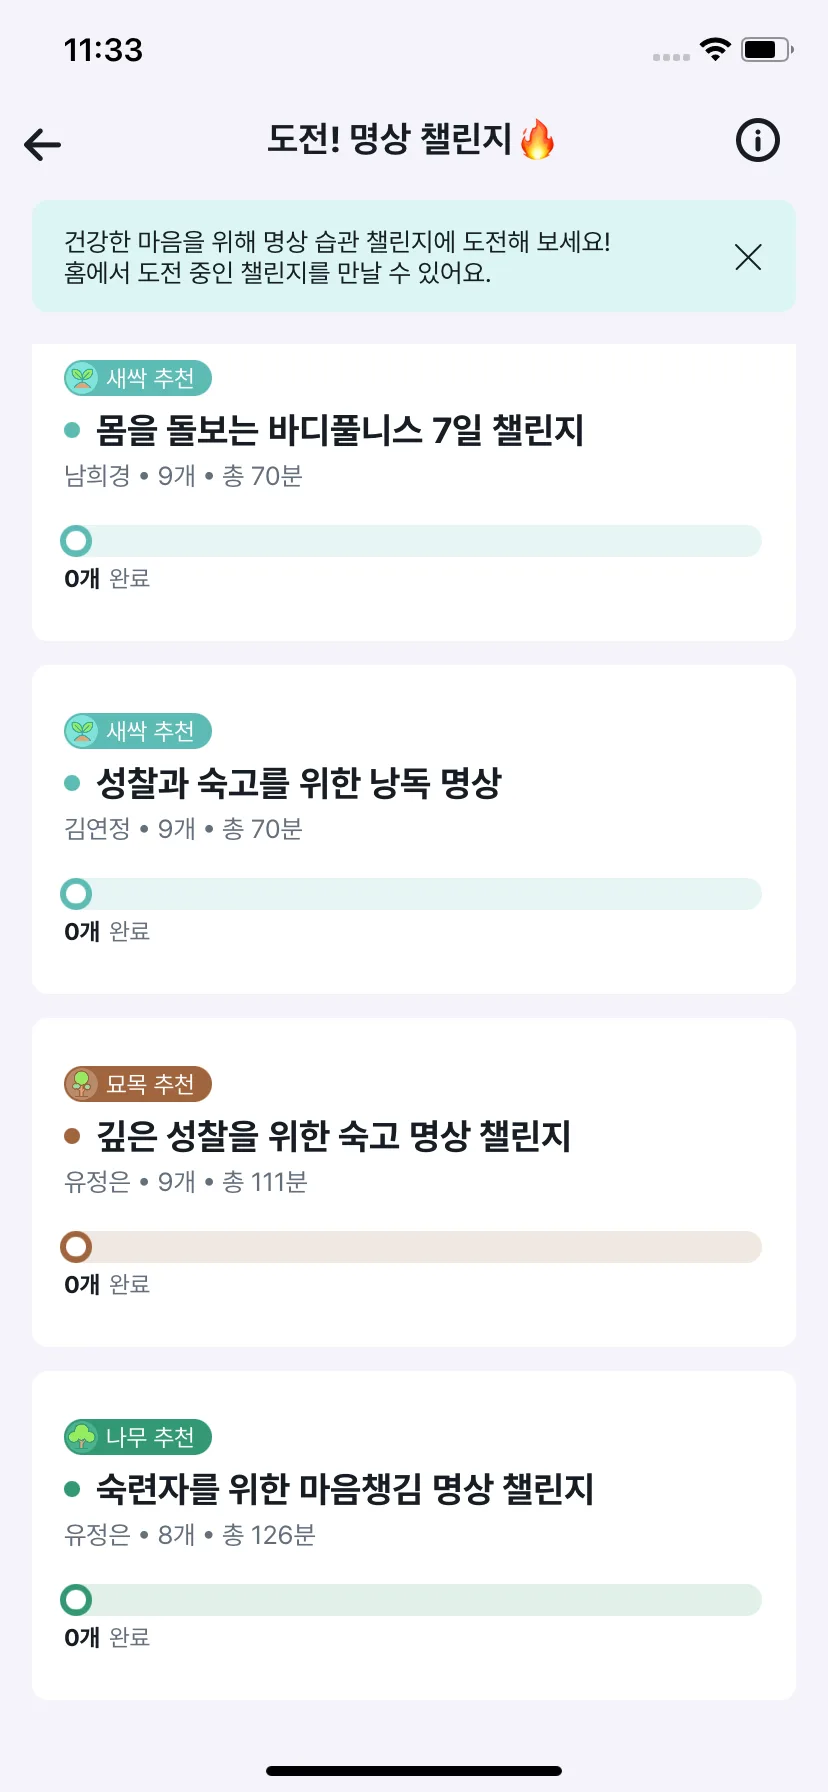
Task: Open 성찰과 숙고를 위한 낭독 명상
Action: tap(298, 783)
